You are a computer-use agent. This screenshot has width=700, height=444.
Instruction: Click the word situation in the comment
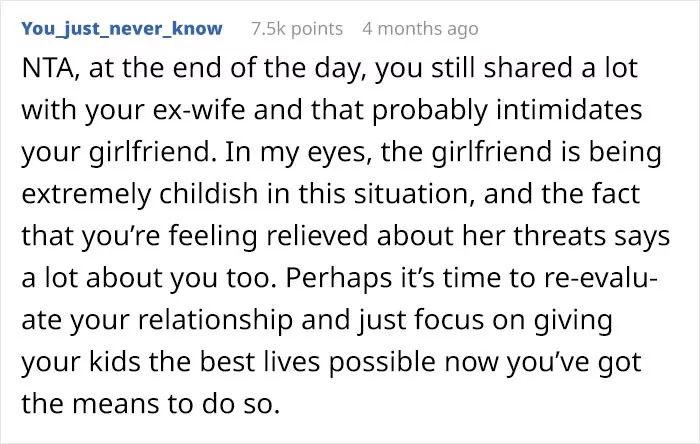point(414,194)
